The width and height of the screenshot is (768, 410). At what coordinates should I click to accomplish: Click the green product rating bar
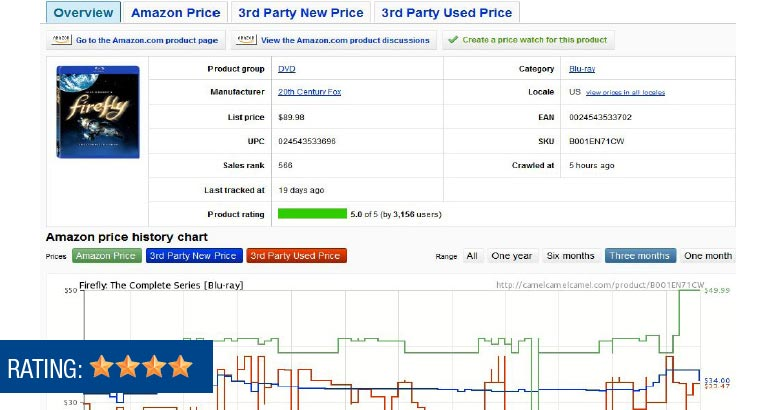312,214
